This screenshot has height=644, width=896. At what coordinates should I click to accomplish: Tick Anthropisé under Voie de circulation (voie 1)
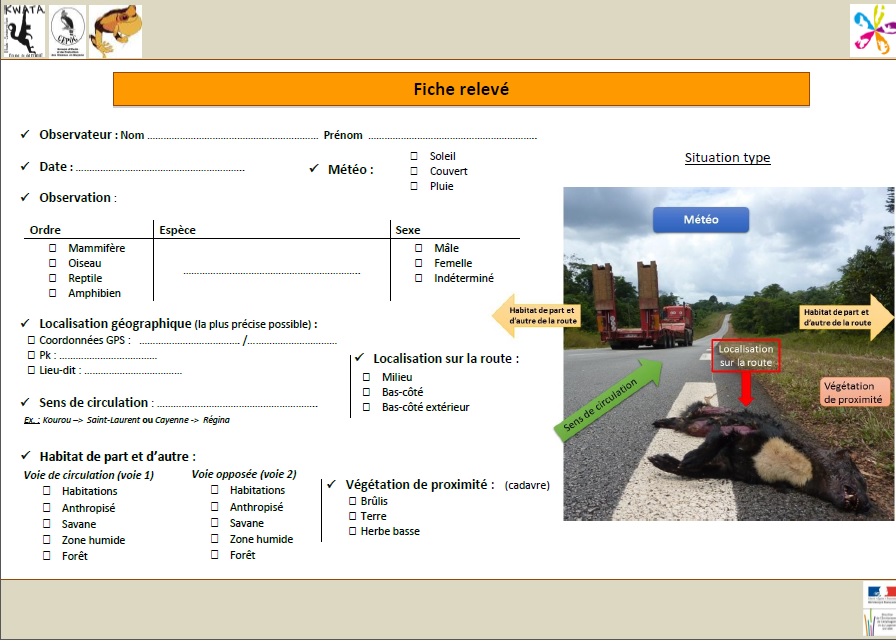point(47,507)
